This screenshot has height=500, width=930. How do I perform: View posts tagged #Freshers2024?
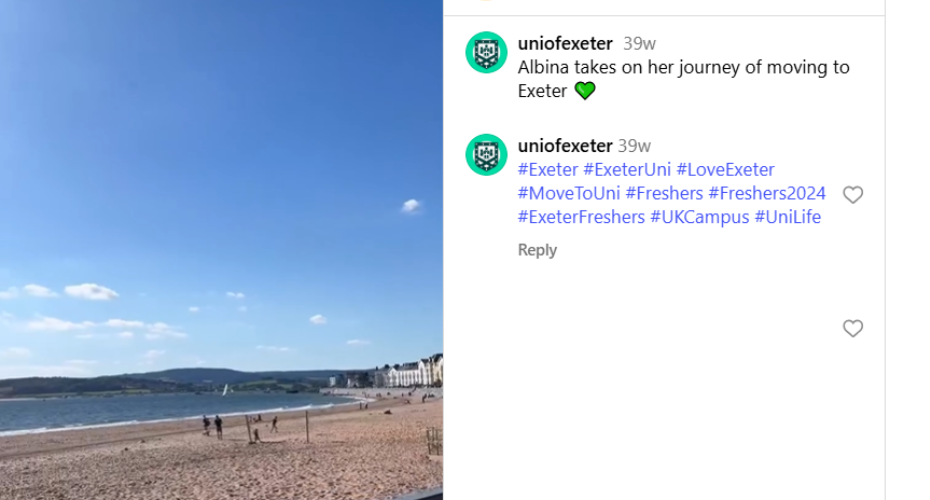click(767, 194)
